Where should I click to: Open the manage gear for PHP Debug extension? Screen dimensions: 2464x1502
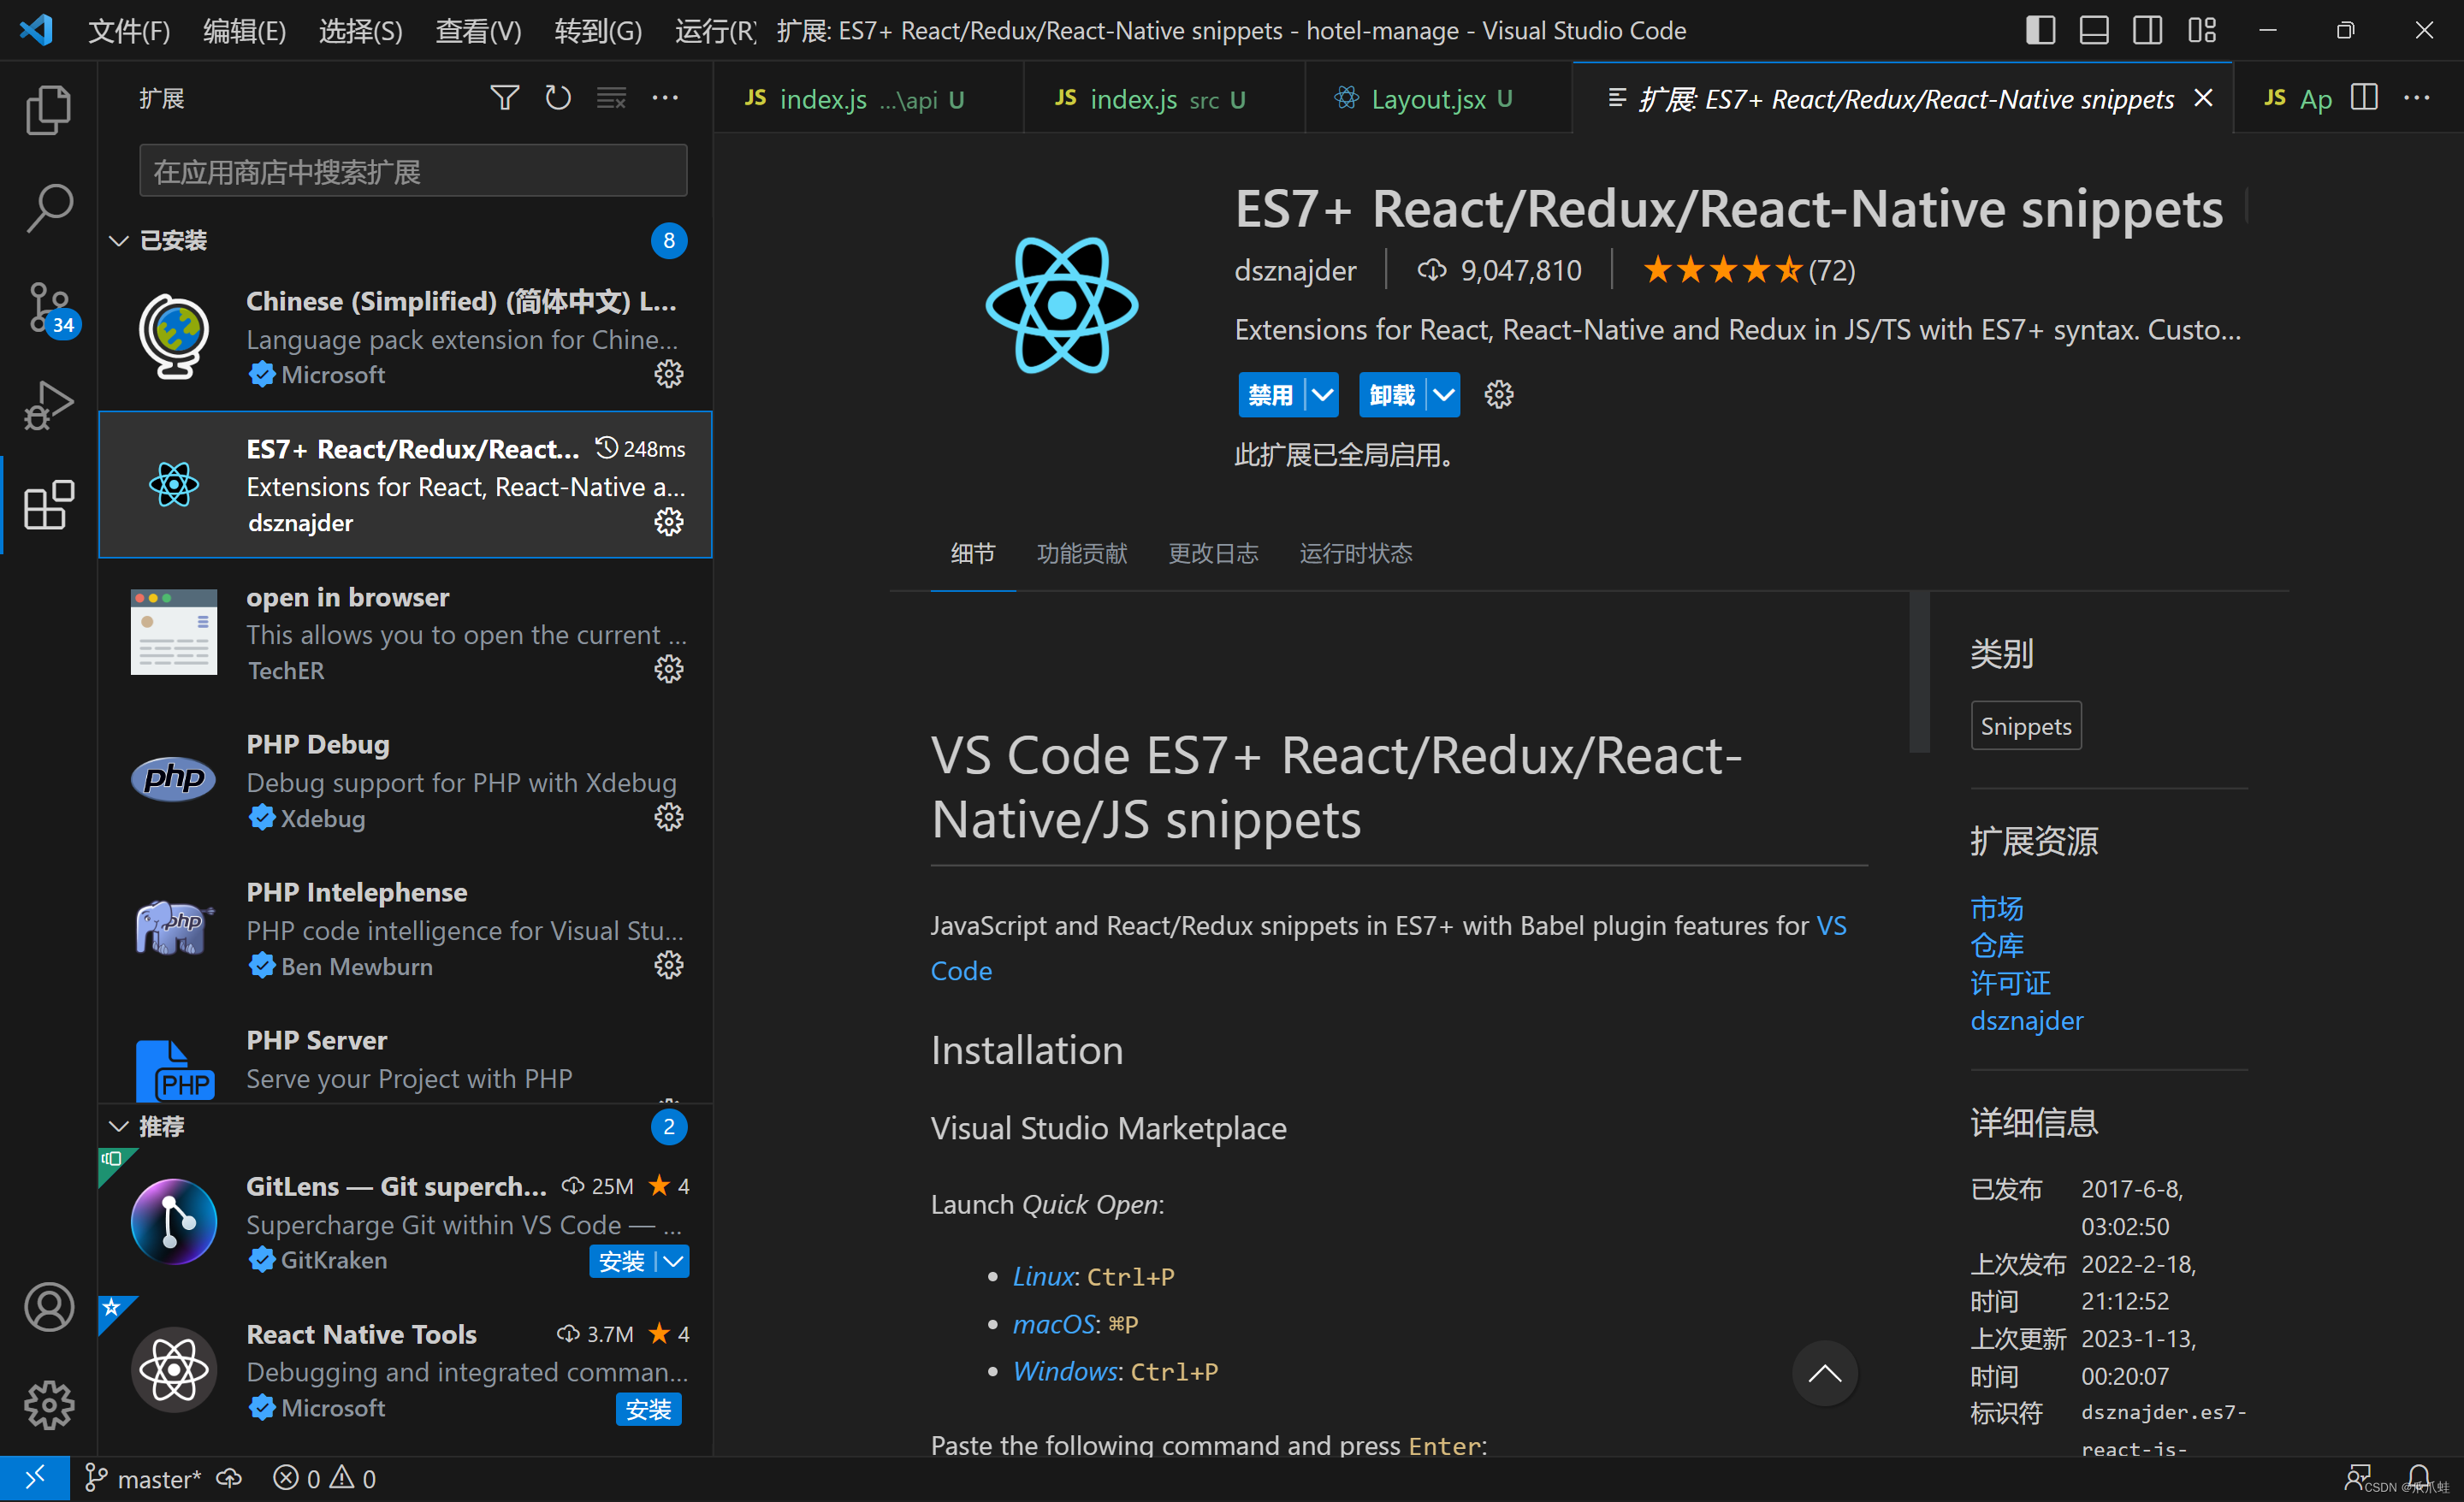(668, 817)
